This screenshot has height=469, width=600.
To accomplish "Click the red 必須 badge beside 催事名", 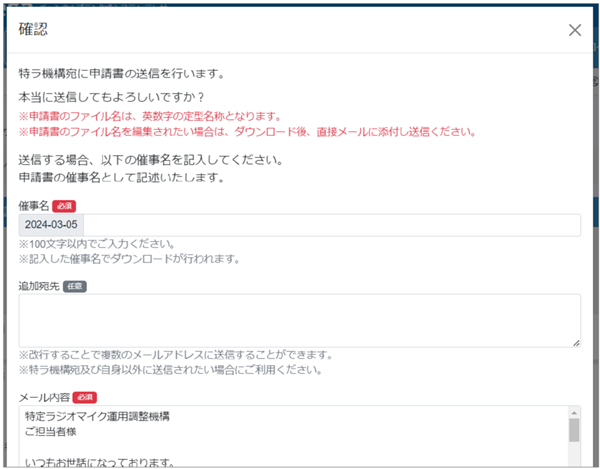I will 64,205.
